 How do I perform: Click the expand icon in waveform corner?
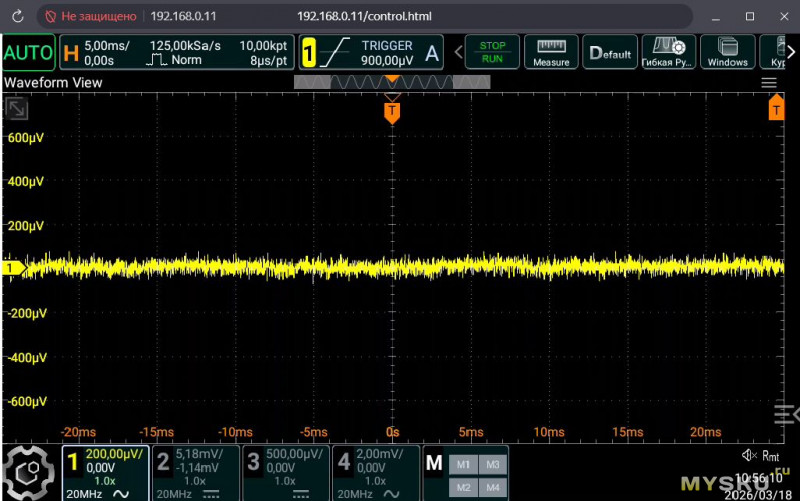[x=17, y=108]
